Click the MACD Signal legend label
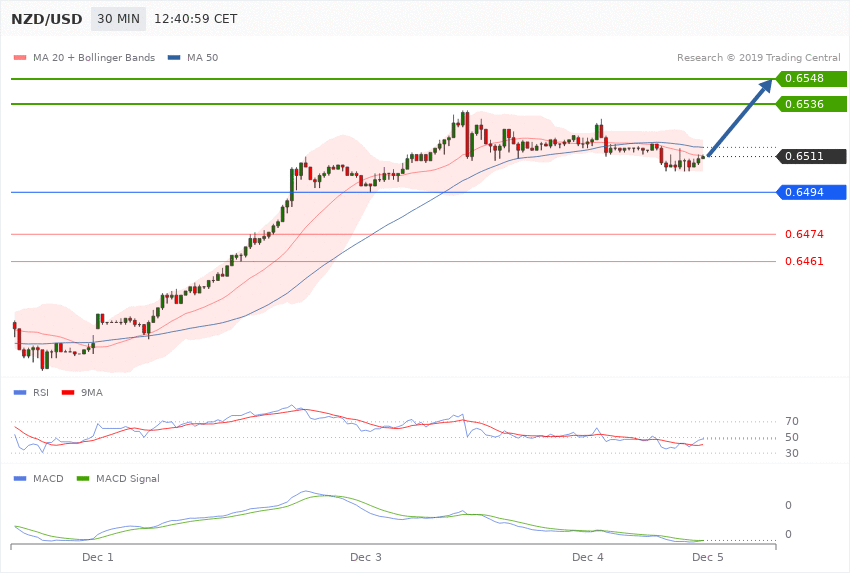 click(128, 478)
